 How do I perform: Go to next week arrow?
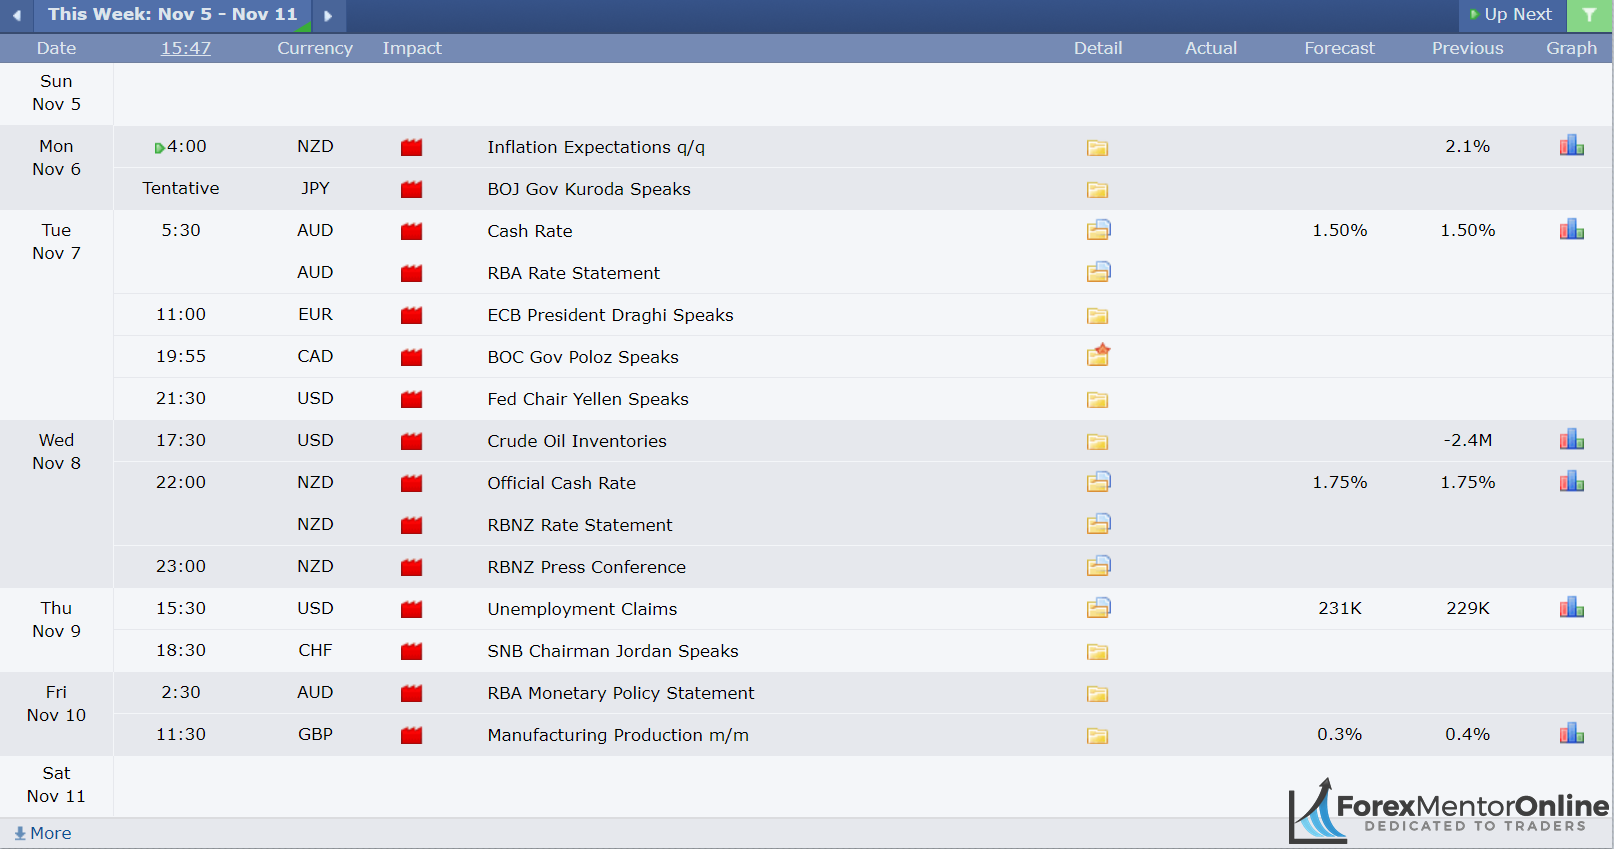328,15
